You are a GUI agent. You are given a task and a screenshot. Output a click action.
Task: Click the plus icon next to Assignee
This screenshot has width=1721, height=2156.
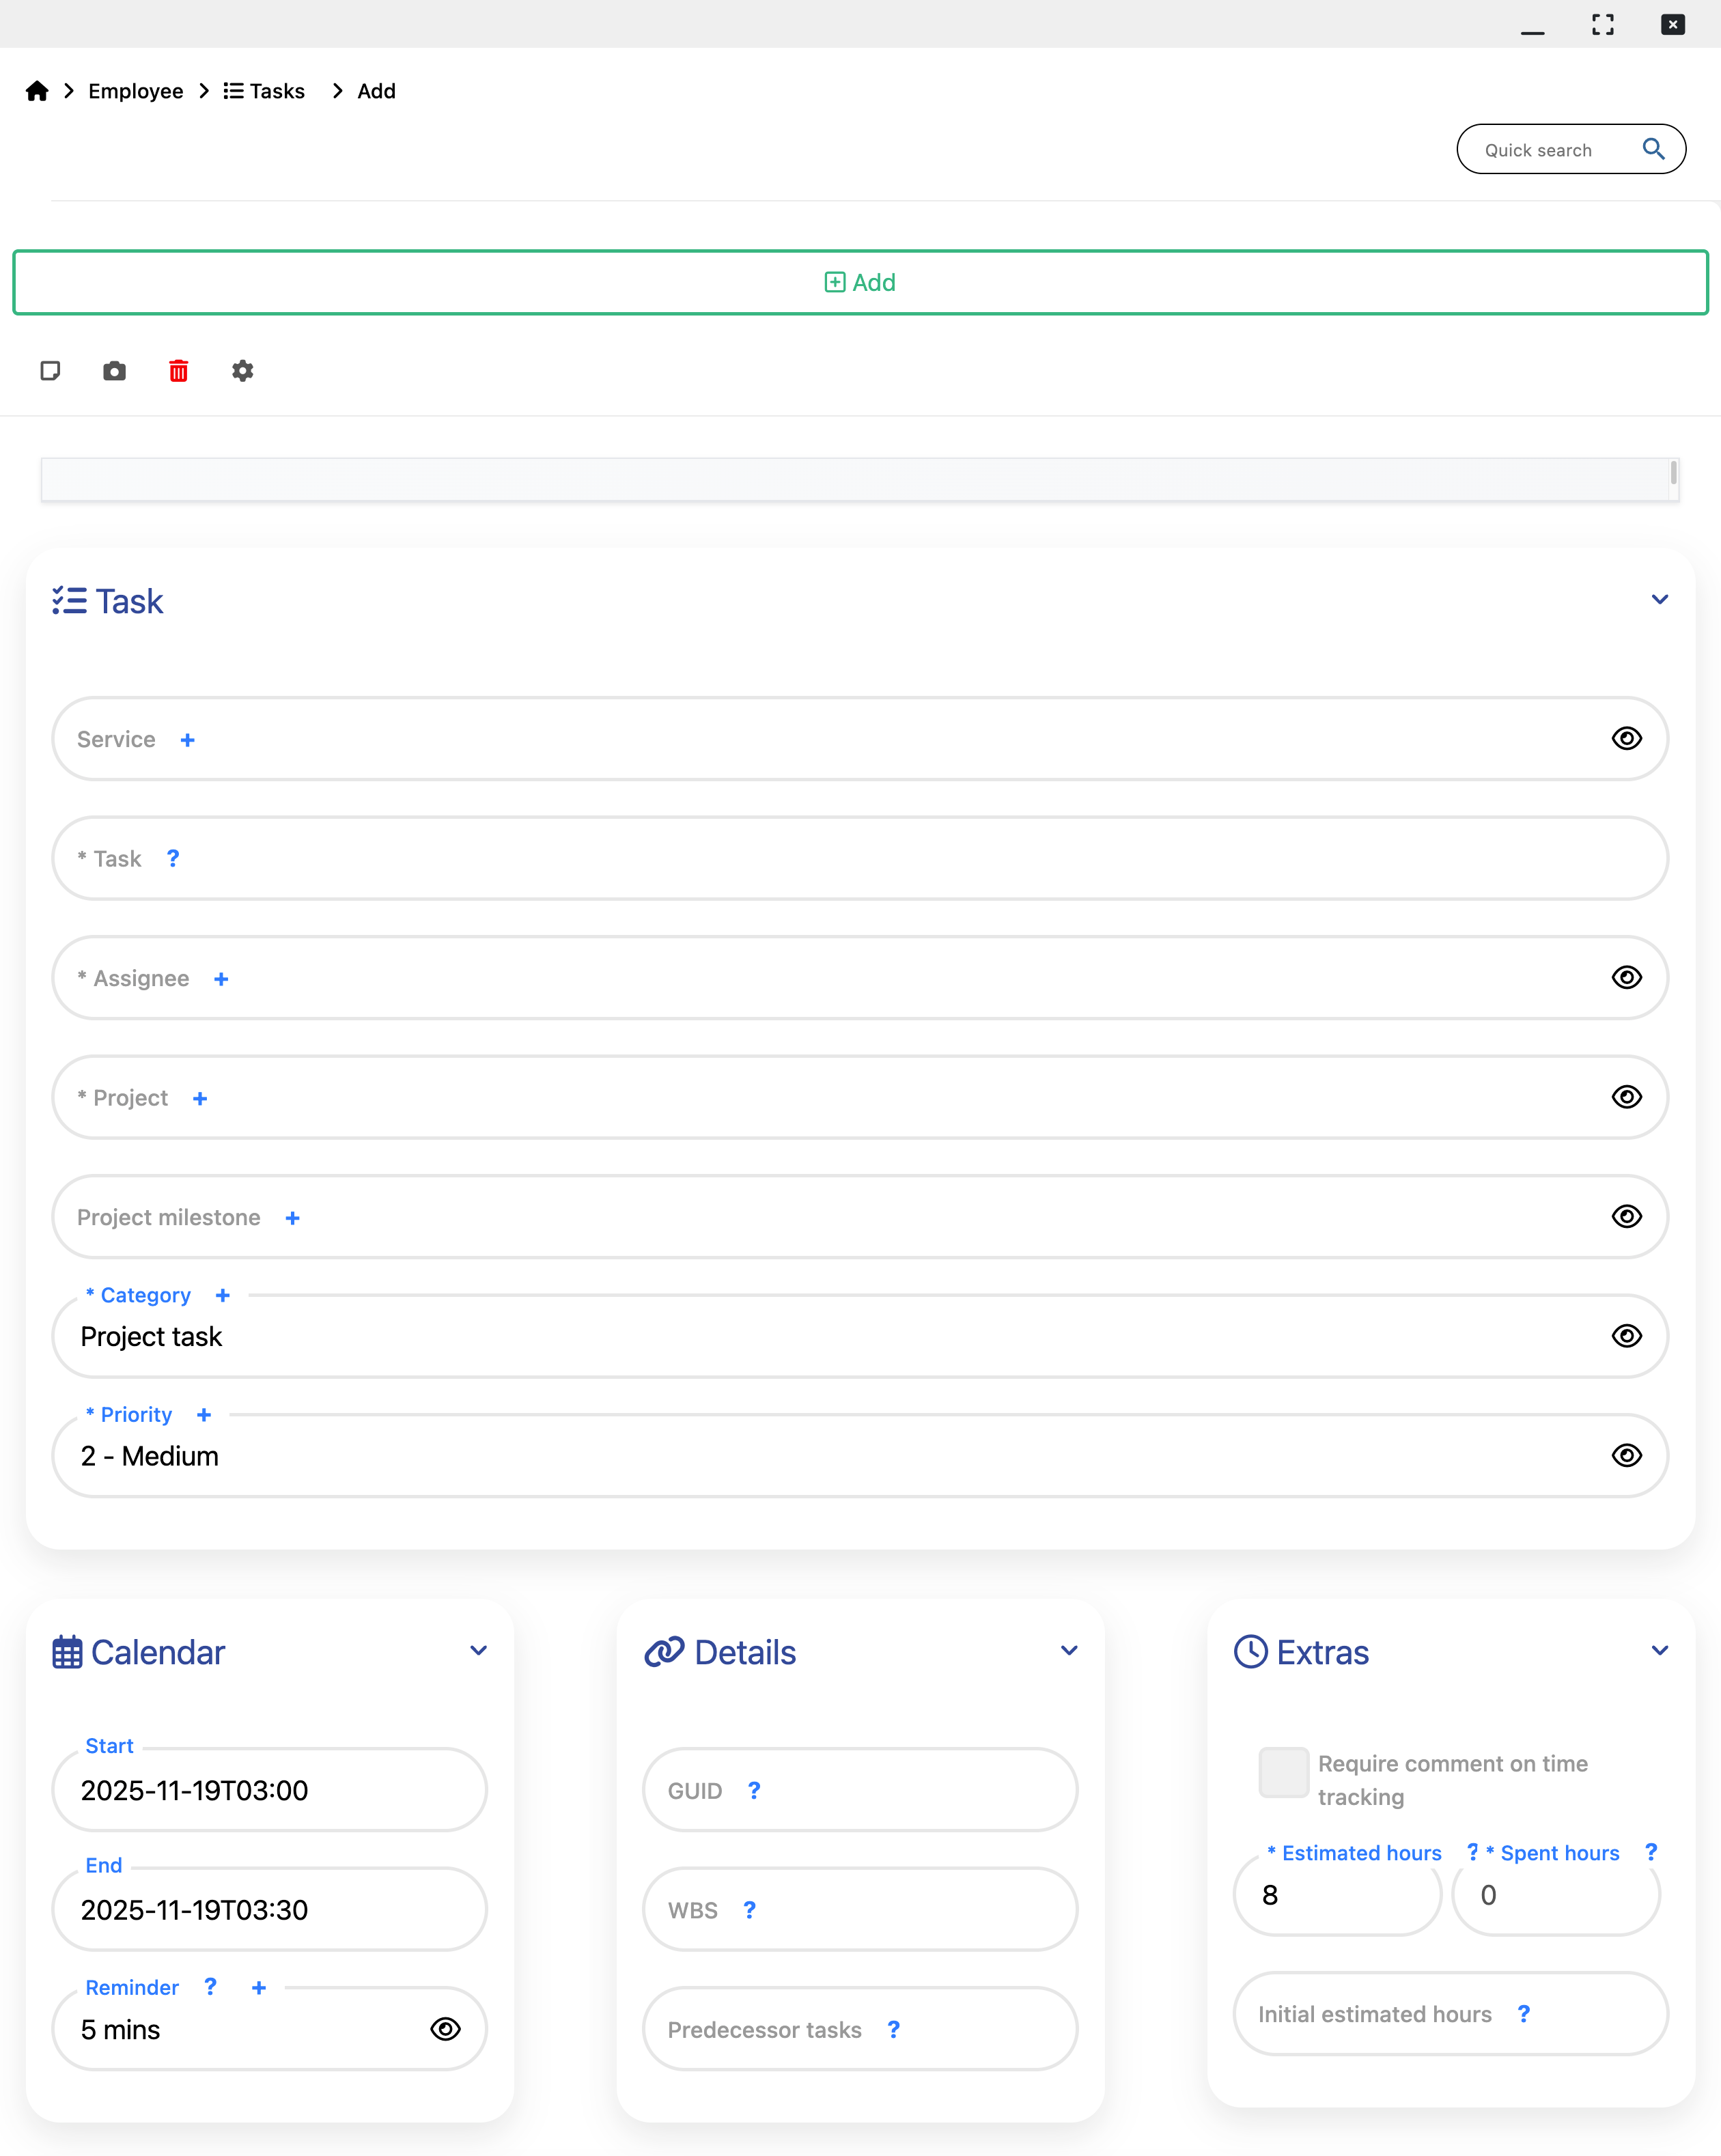click(221, 979)
